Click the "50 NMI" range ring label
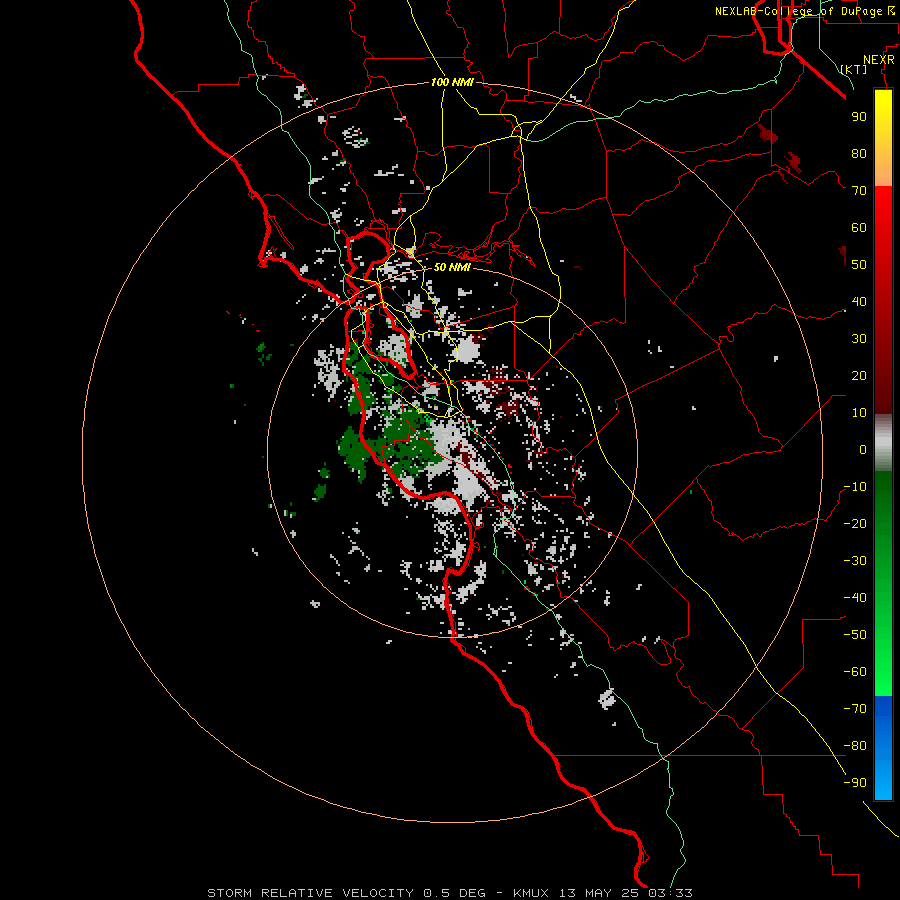900x900 pixels. tap(452, 267)
